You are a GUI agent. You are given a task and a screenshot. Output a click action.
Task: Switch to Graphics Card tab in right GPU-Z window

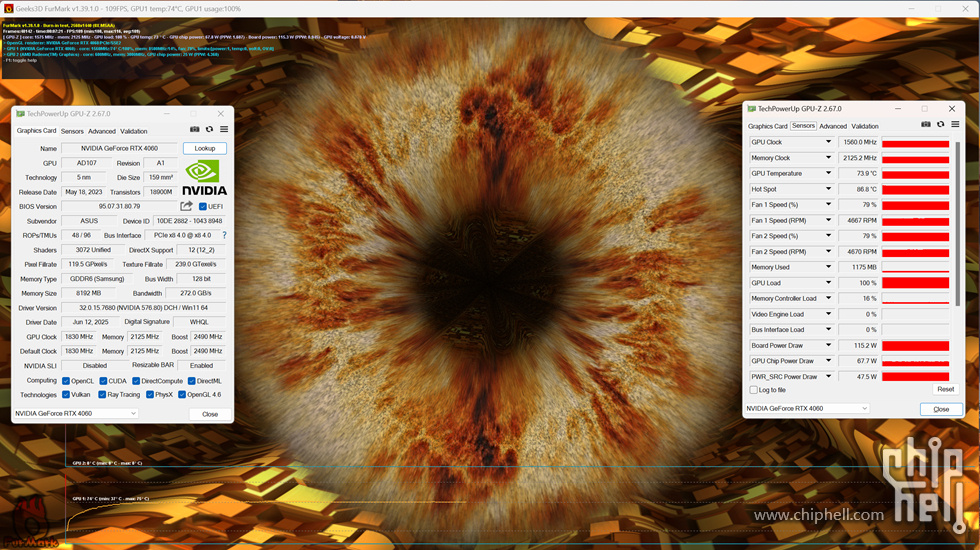pos(768,126)
